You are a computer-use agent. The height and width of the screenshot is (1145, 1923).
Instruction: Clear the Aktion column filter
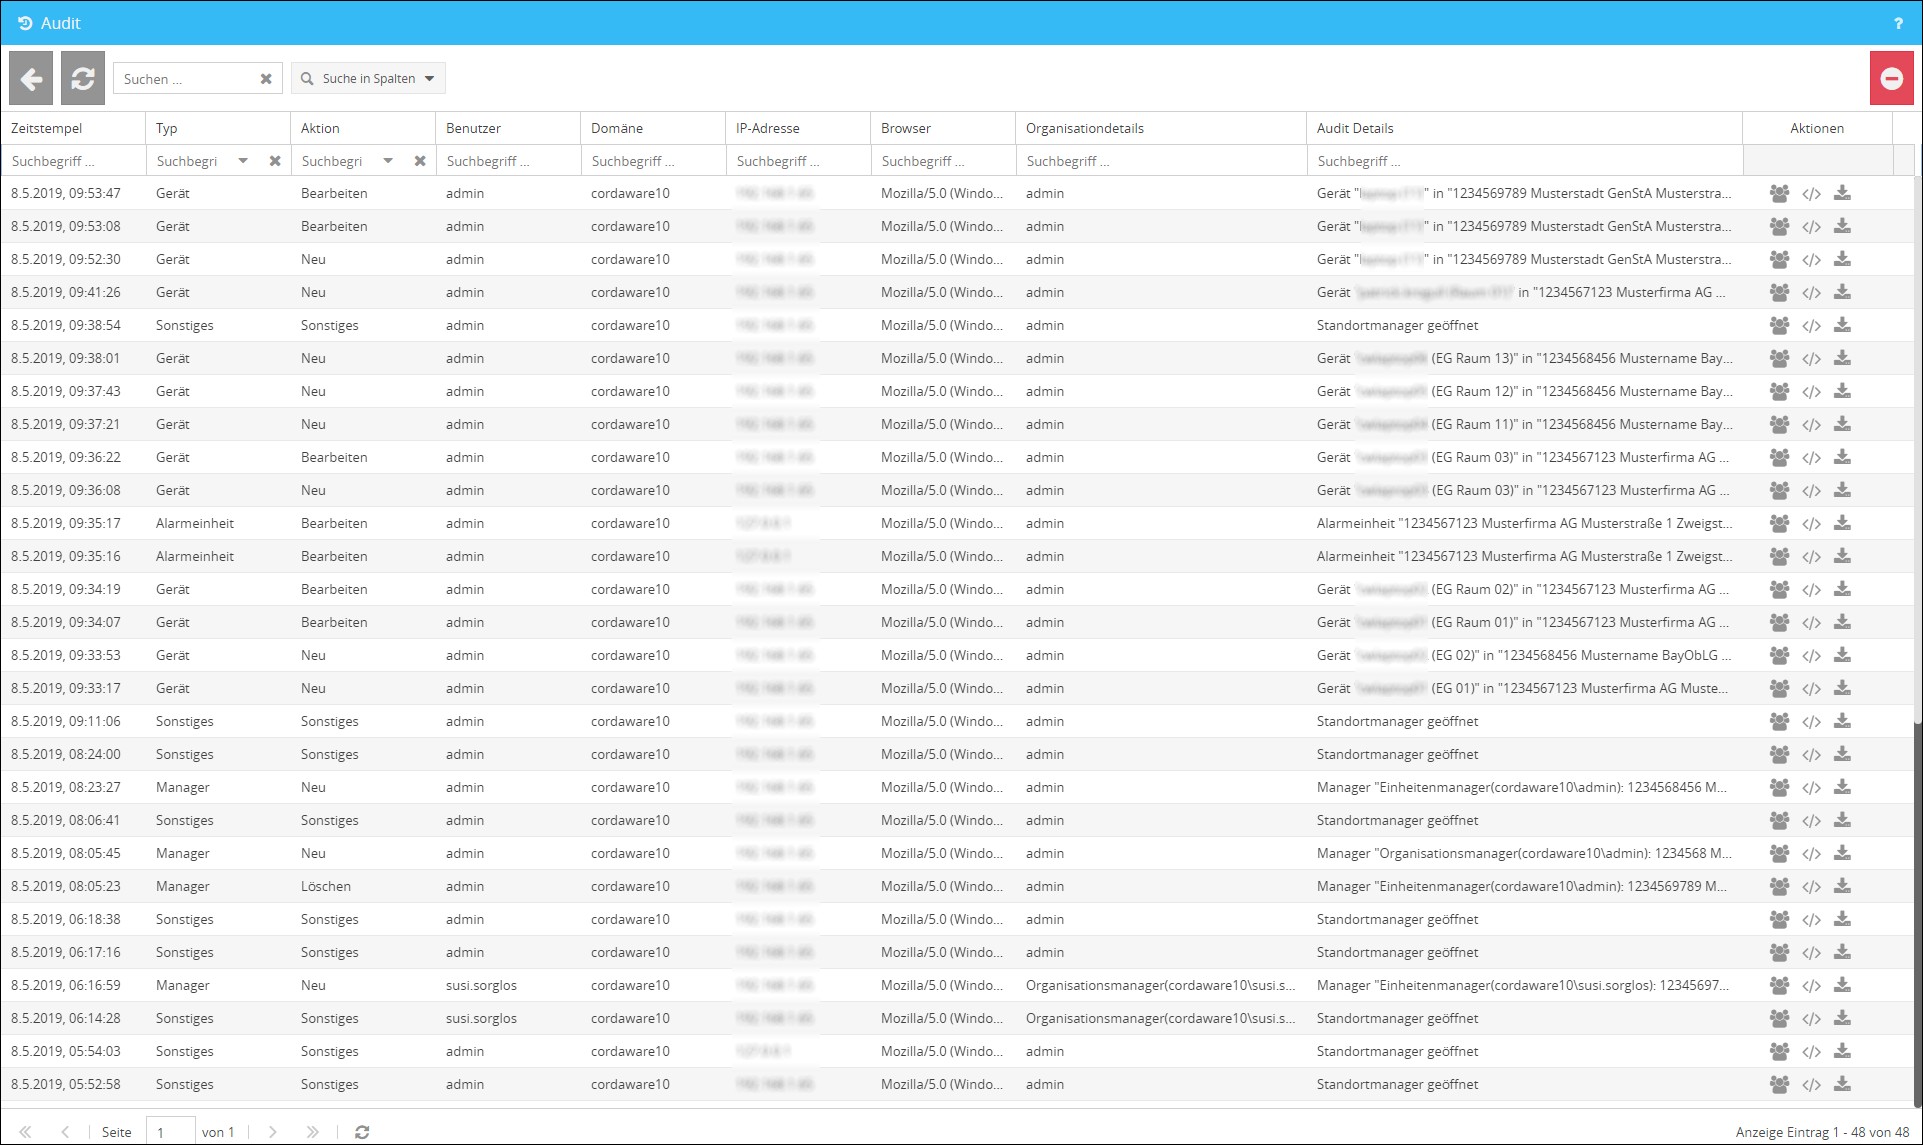point(420,161)
